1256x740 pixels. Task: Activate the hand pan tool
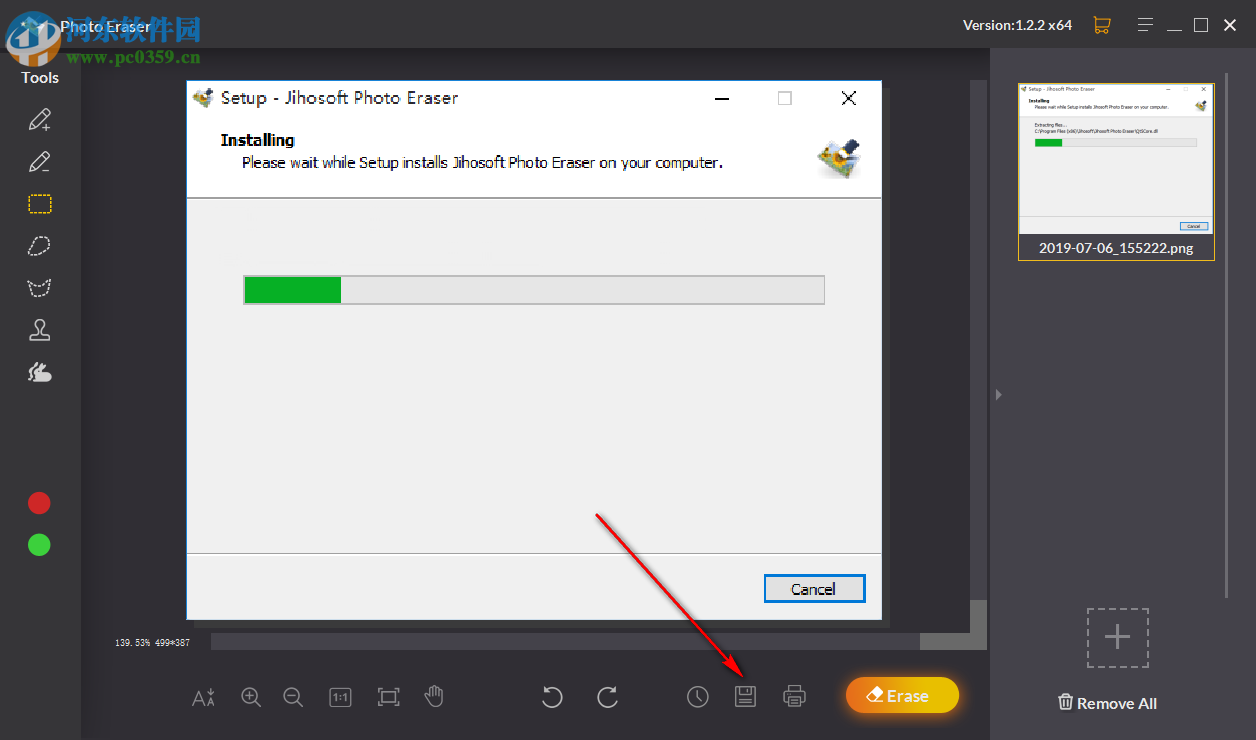434,697
